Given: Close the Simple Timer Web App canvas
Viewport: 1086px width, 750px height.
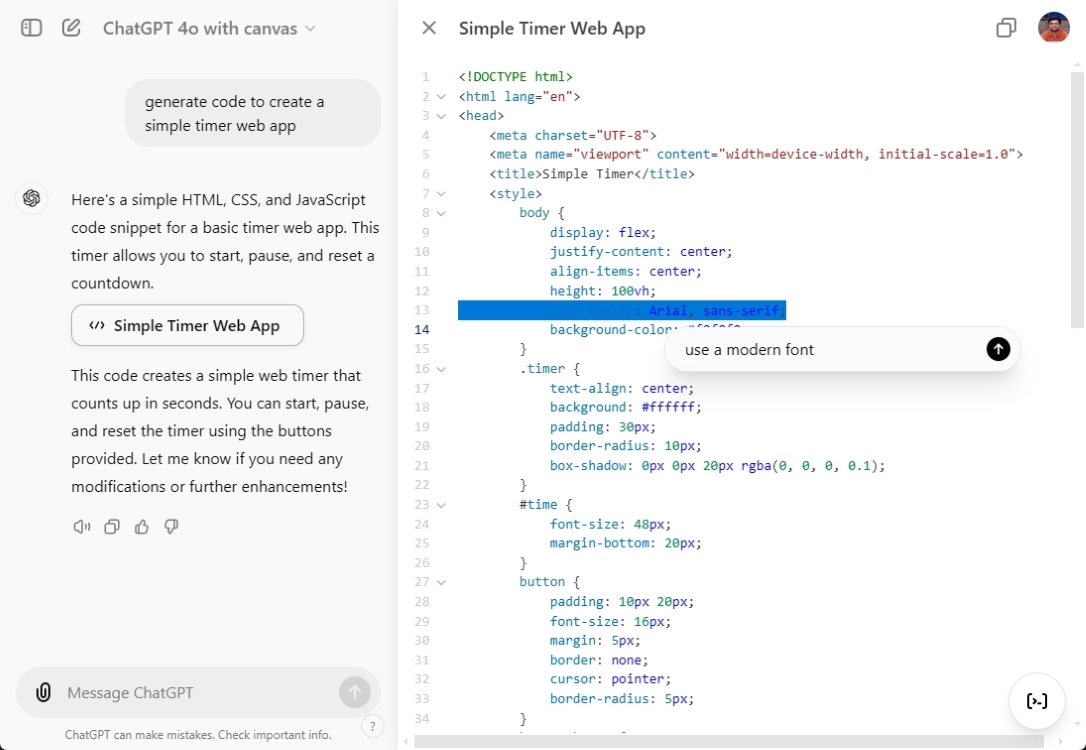Looking at the screenshot, I should click(x=428, y=28).
